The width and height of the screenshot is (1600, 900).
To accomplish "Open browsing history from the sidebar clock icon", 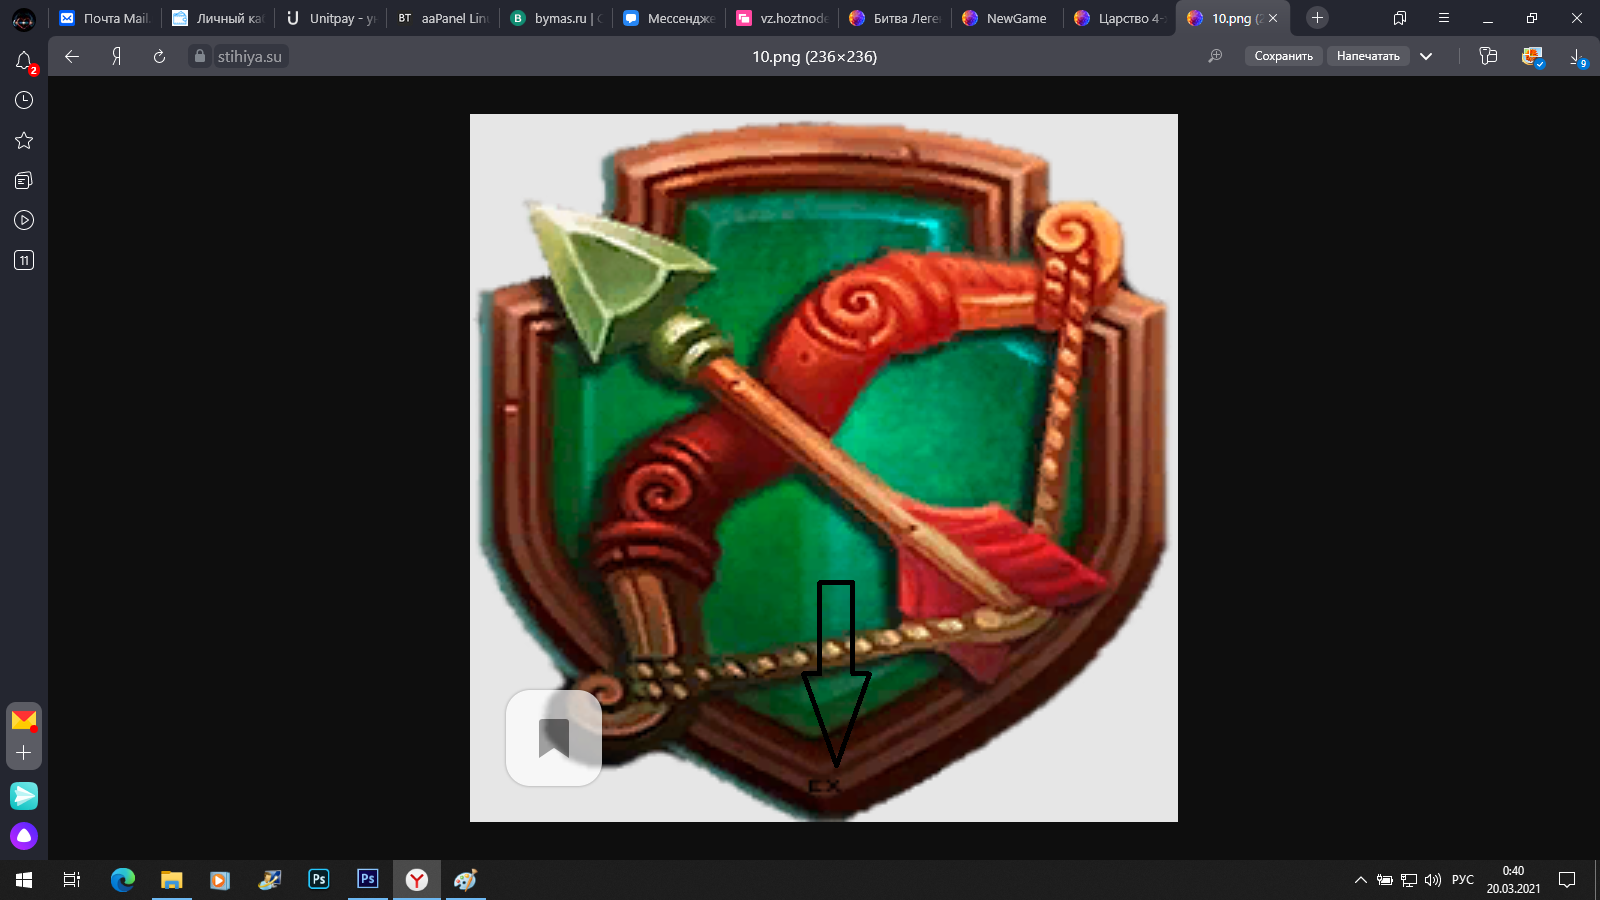I will [24, 100].
